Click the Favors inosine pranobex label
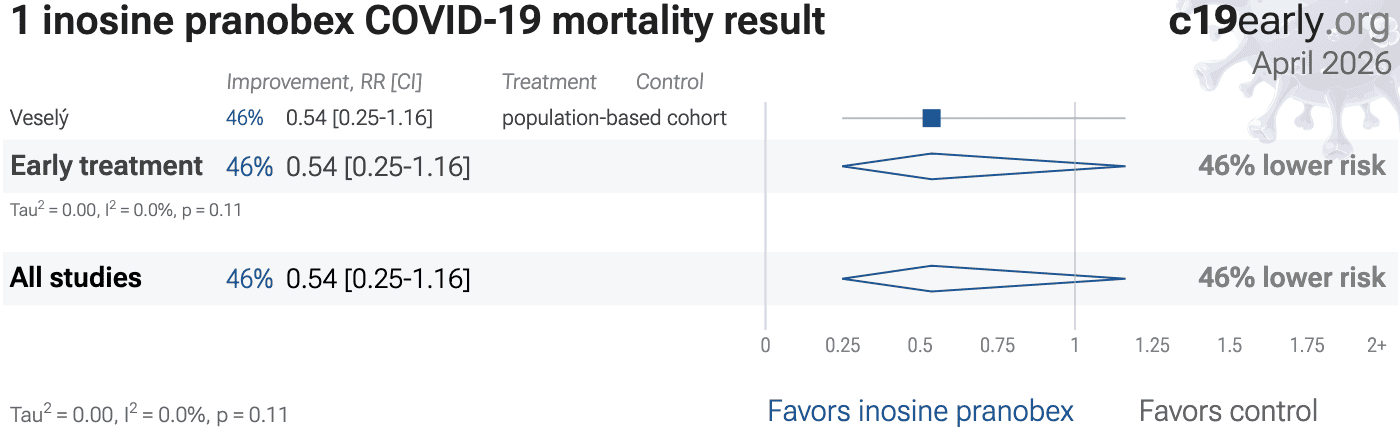The height and width of the screenshot is (429, 1400). point(920,410)
